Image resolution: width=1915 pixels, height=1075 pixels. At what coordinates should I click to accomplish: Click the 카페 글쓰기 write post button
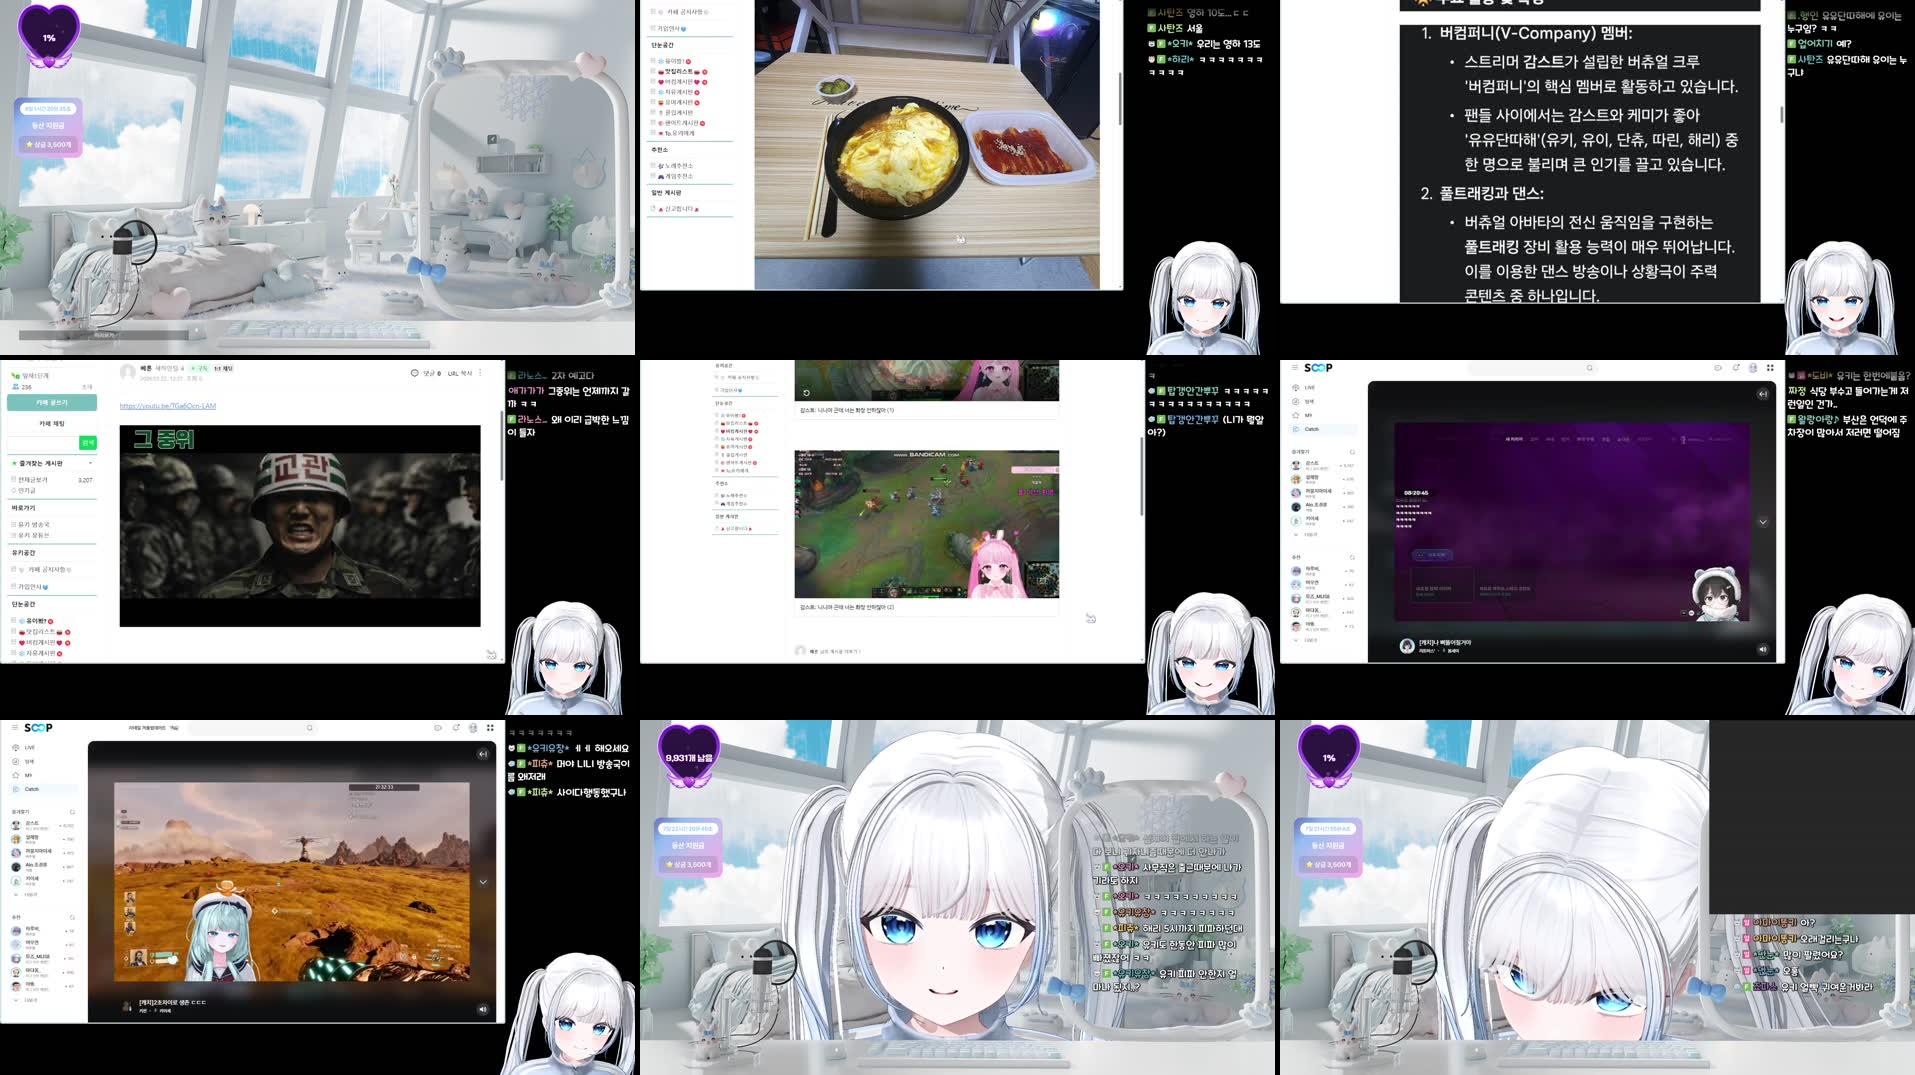[x=52, y=402]
